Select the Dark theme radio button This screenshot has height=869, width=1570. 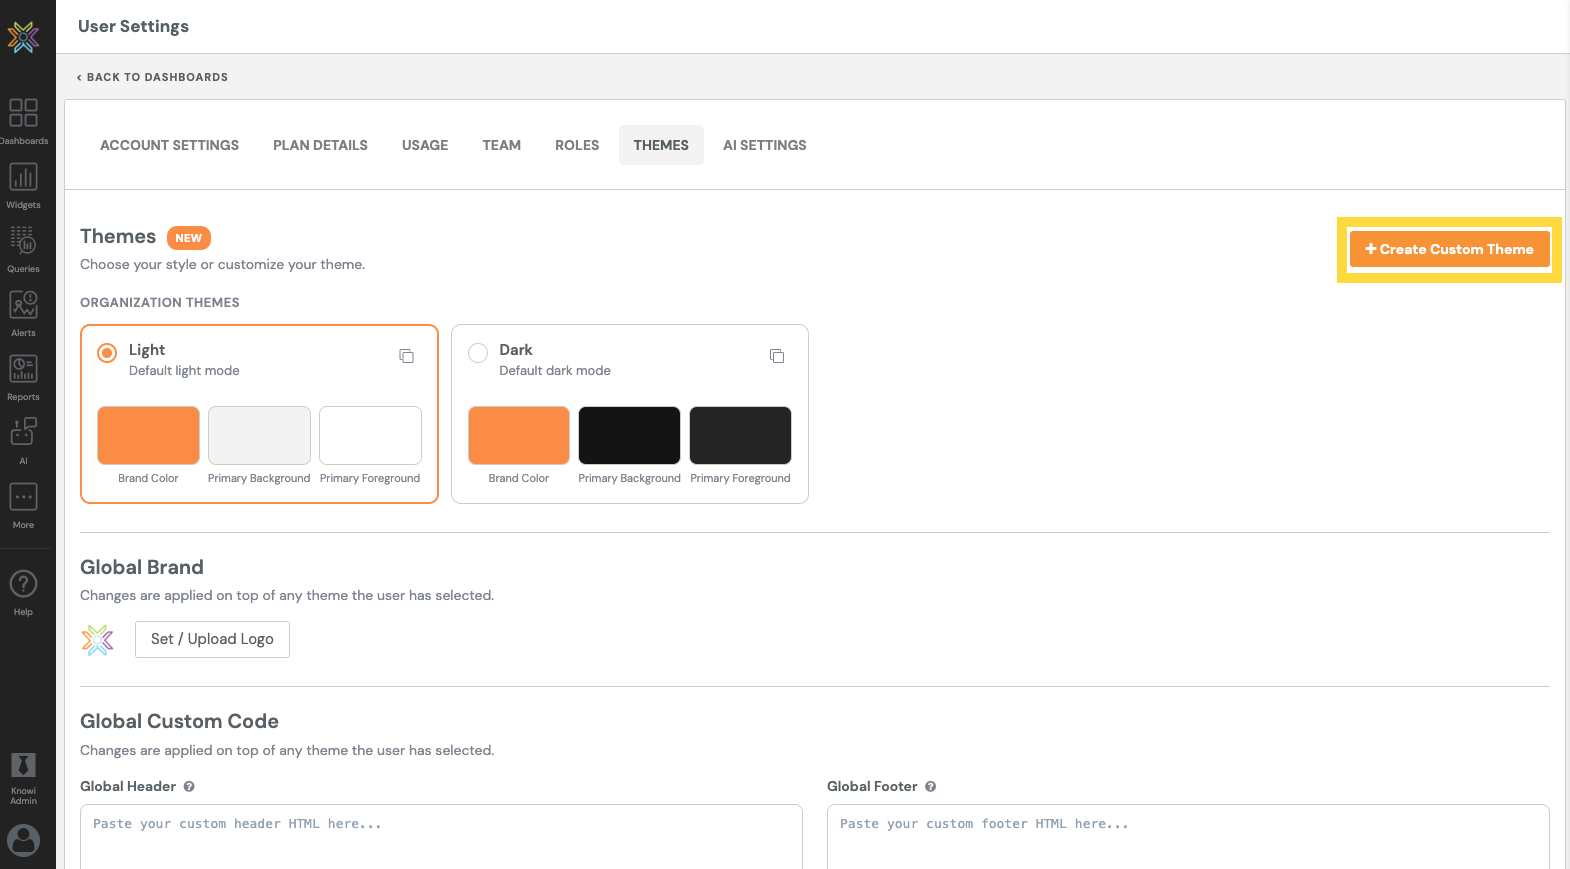pyautogui.click(x=478, y=353)
